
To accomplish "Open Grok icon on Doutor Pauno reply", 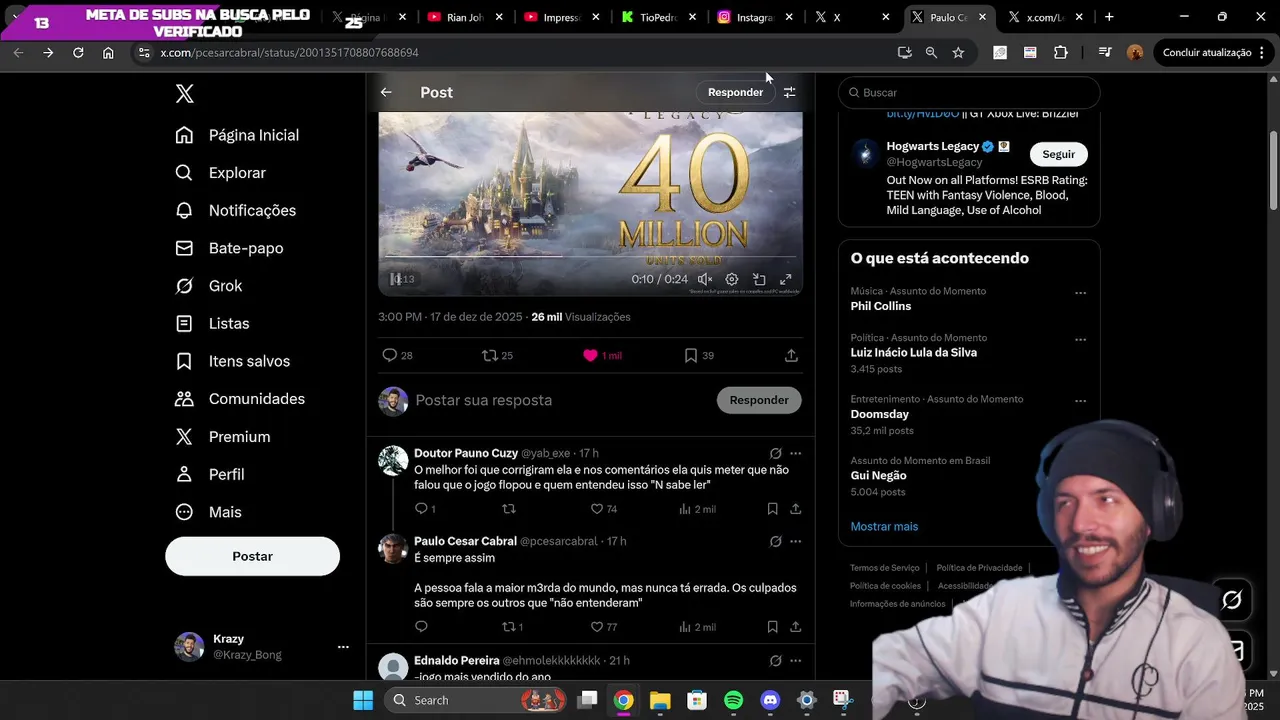I will tap(775, 453).
